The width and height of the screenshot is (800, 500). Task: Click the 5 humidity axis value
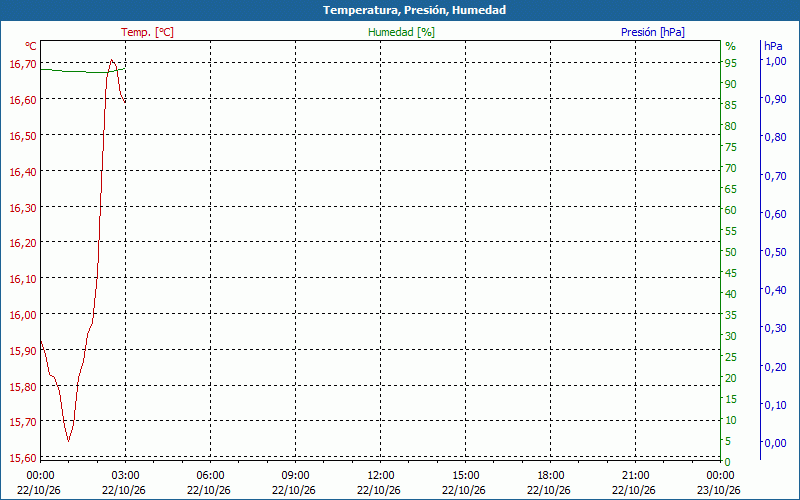click(728, 441)
